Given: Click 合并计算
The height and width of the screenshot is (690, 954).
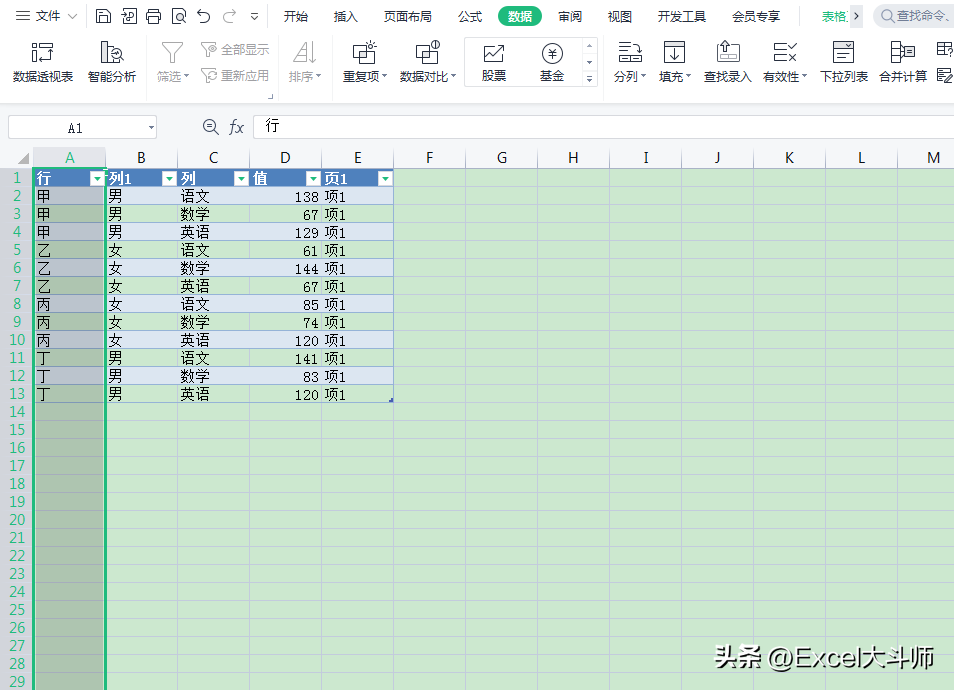Looking at the screenshot, I should point(903,61).
